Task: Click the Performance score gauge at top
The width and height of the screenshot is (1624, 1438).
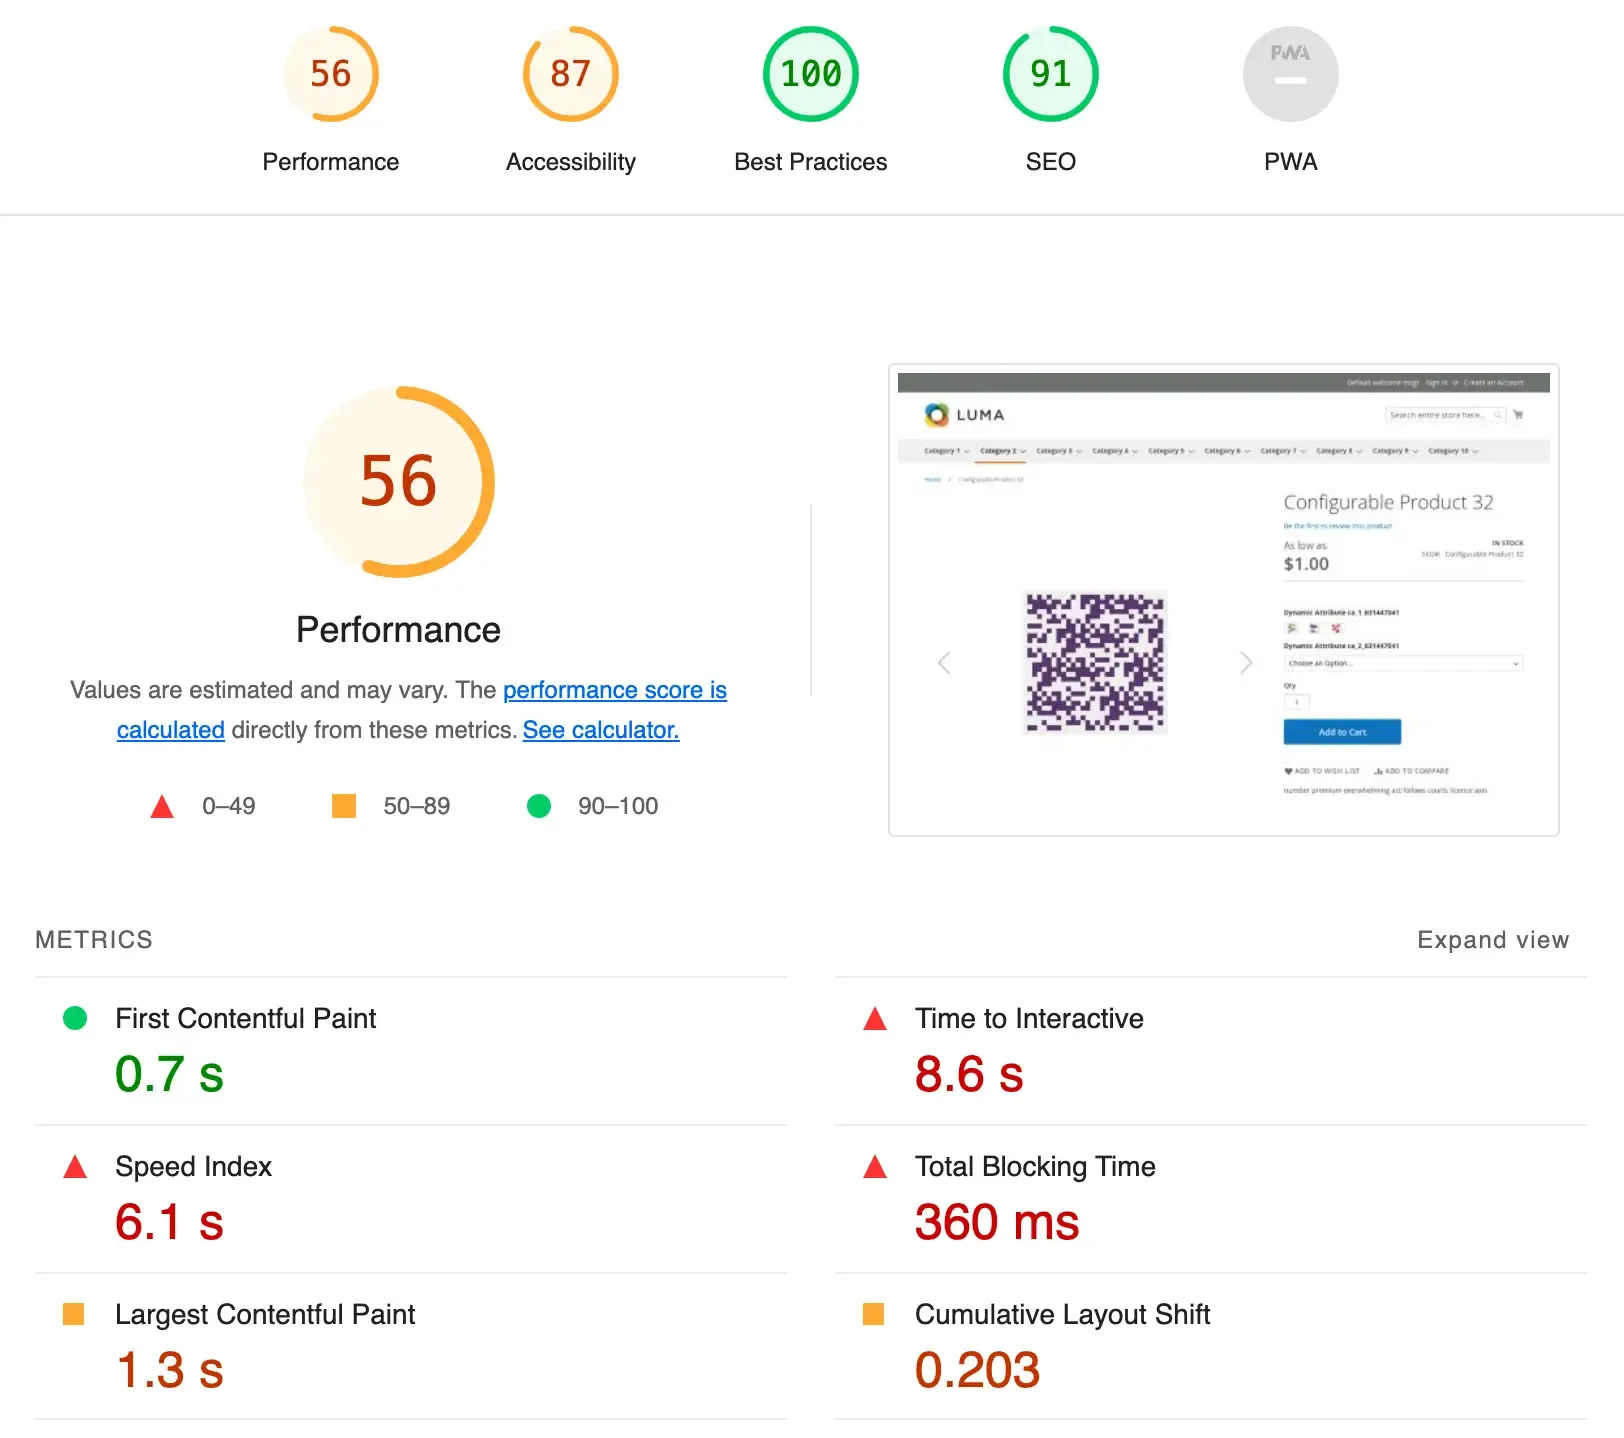Action: click(330, 74)
